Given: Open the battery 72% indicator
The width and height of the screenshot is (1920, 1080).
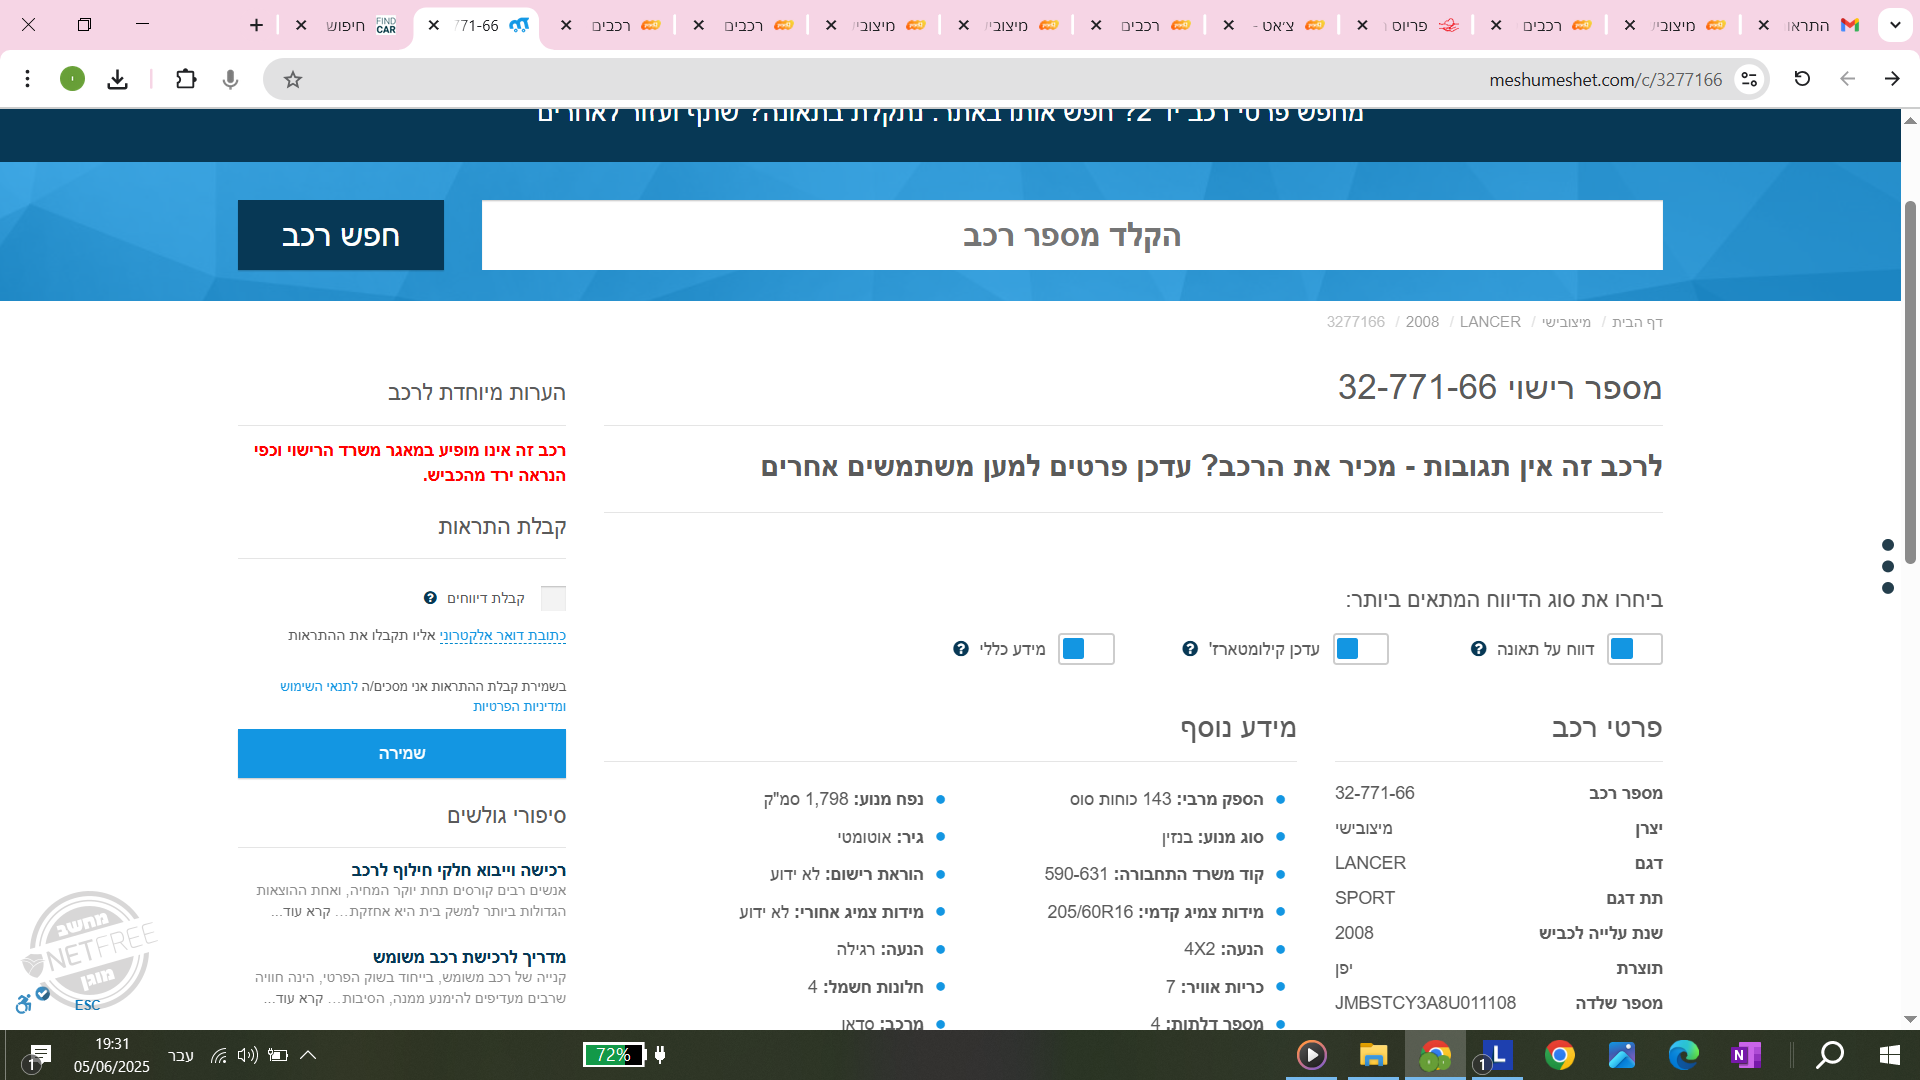Looking at the screenshot, I should coord(613,1055).
